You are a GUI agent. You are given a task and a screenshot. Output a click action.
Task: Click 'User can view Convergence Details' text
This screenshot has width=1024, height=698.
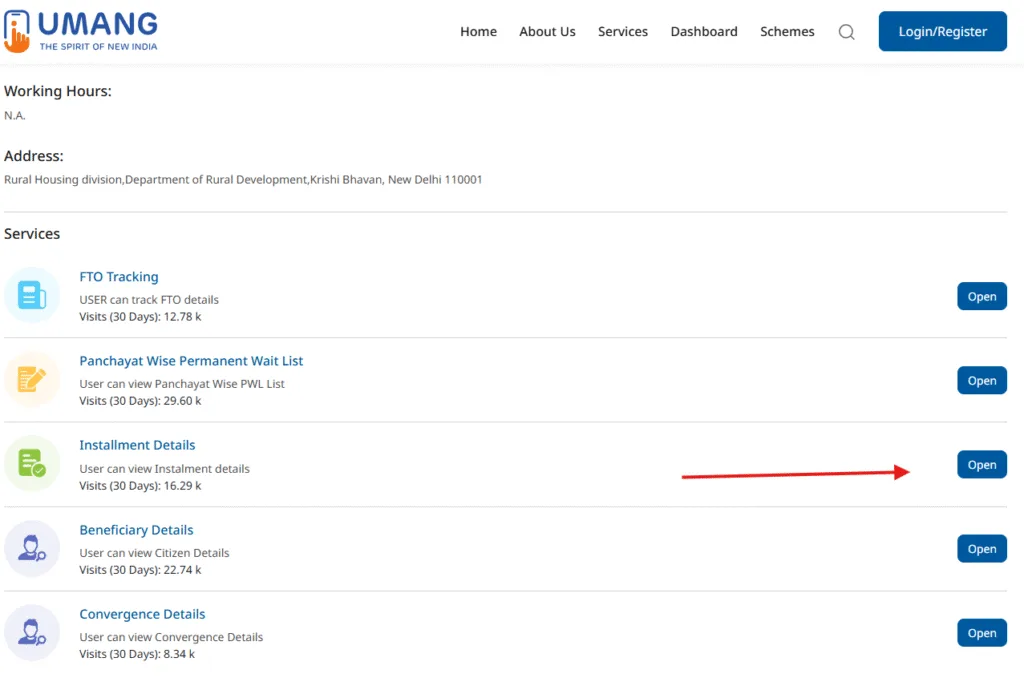click(x=171, y=637)
